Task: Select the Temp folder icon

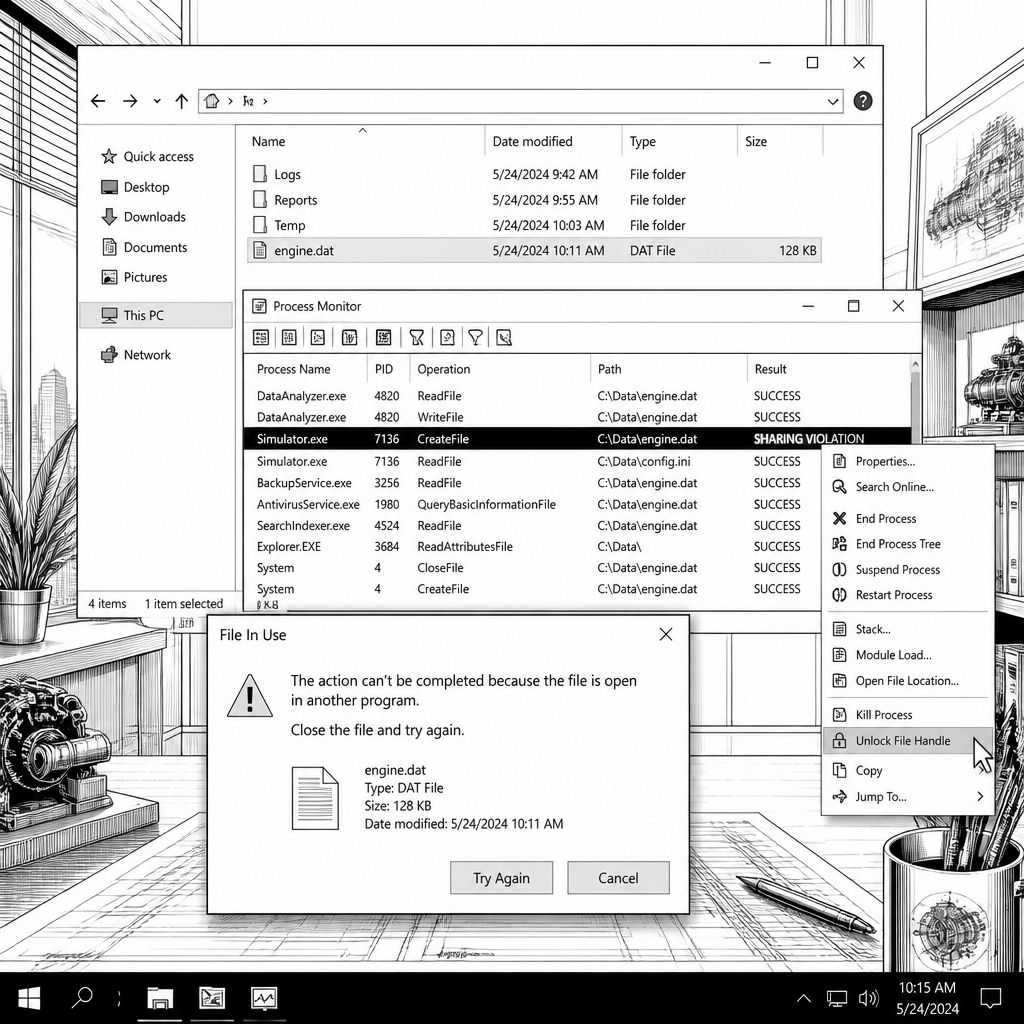Action: click(x=260, y=225)
